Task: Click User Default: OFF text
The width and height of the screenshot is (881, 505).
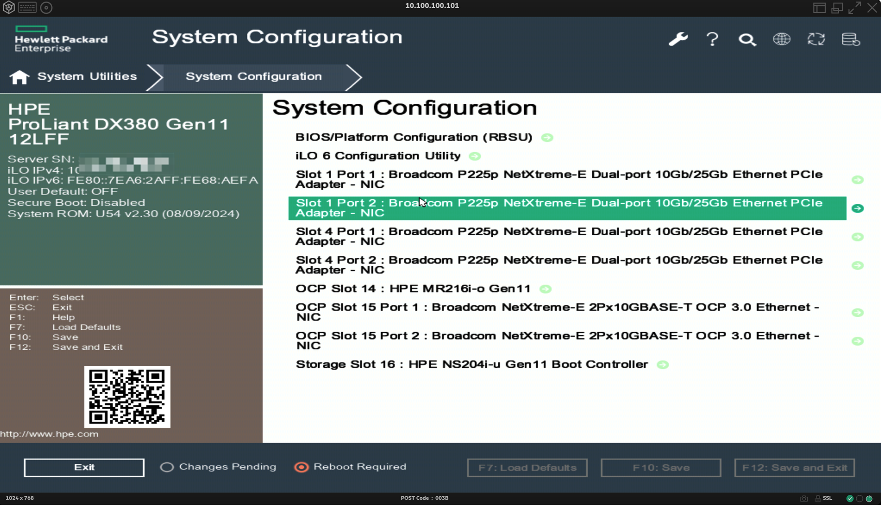Action: tap(63, 192)
